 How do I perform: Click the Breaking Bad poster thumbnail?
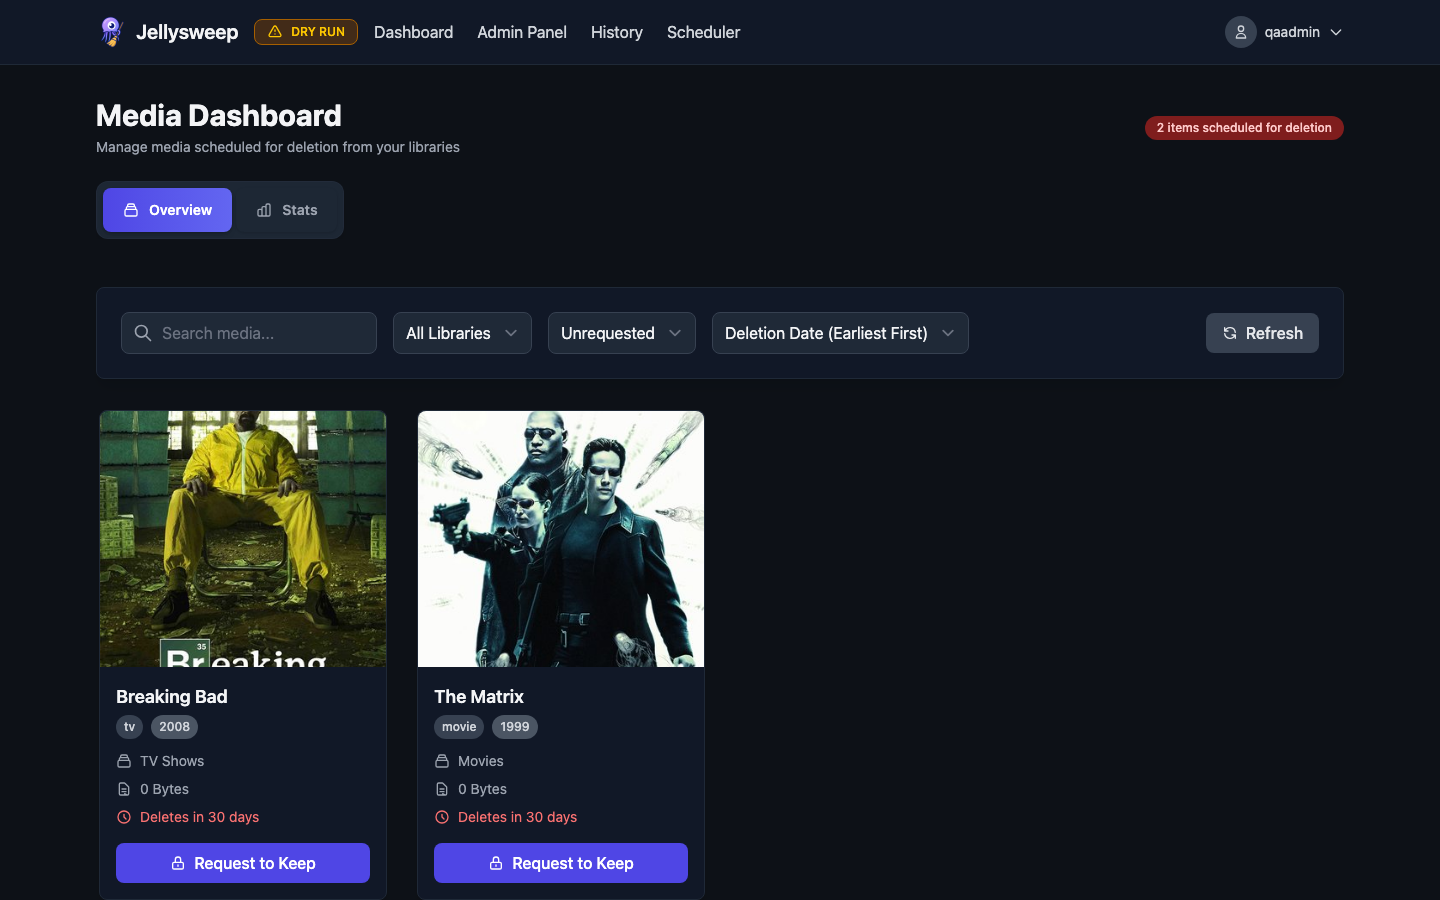coord(243,539)
